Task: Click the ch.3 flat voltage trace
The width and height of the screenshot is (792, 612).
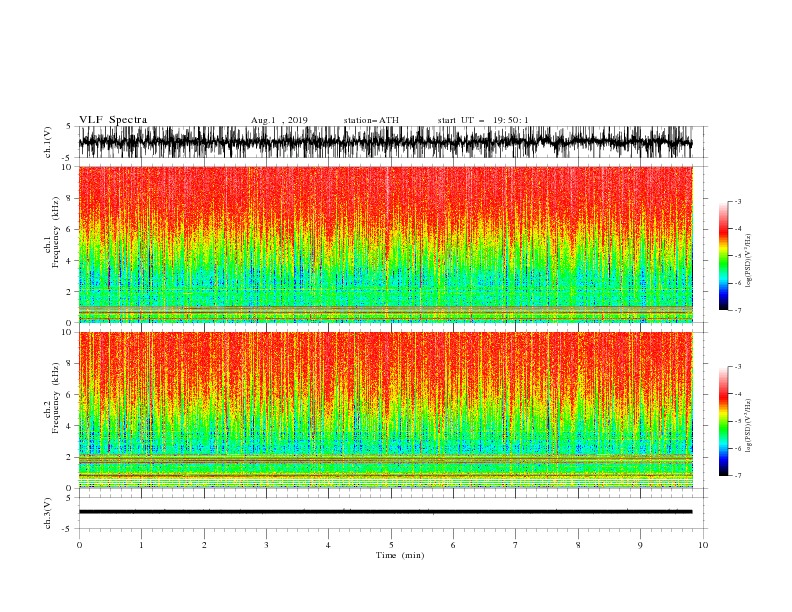Action: [385, 512]
